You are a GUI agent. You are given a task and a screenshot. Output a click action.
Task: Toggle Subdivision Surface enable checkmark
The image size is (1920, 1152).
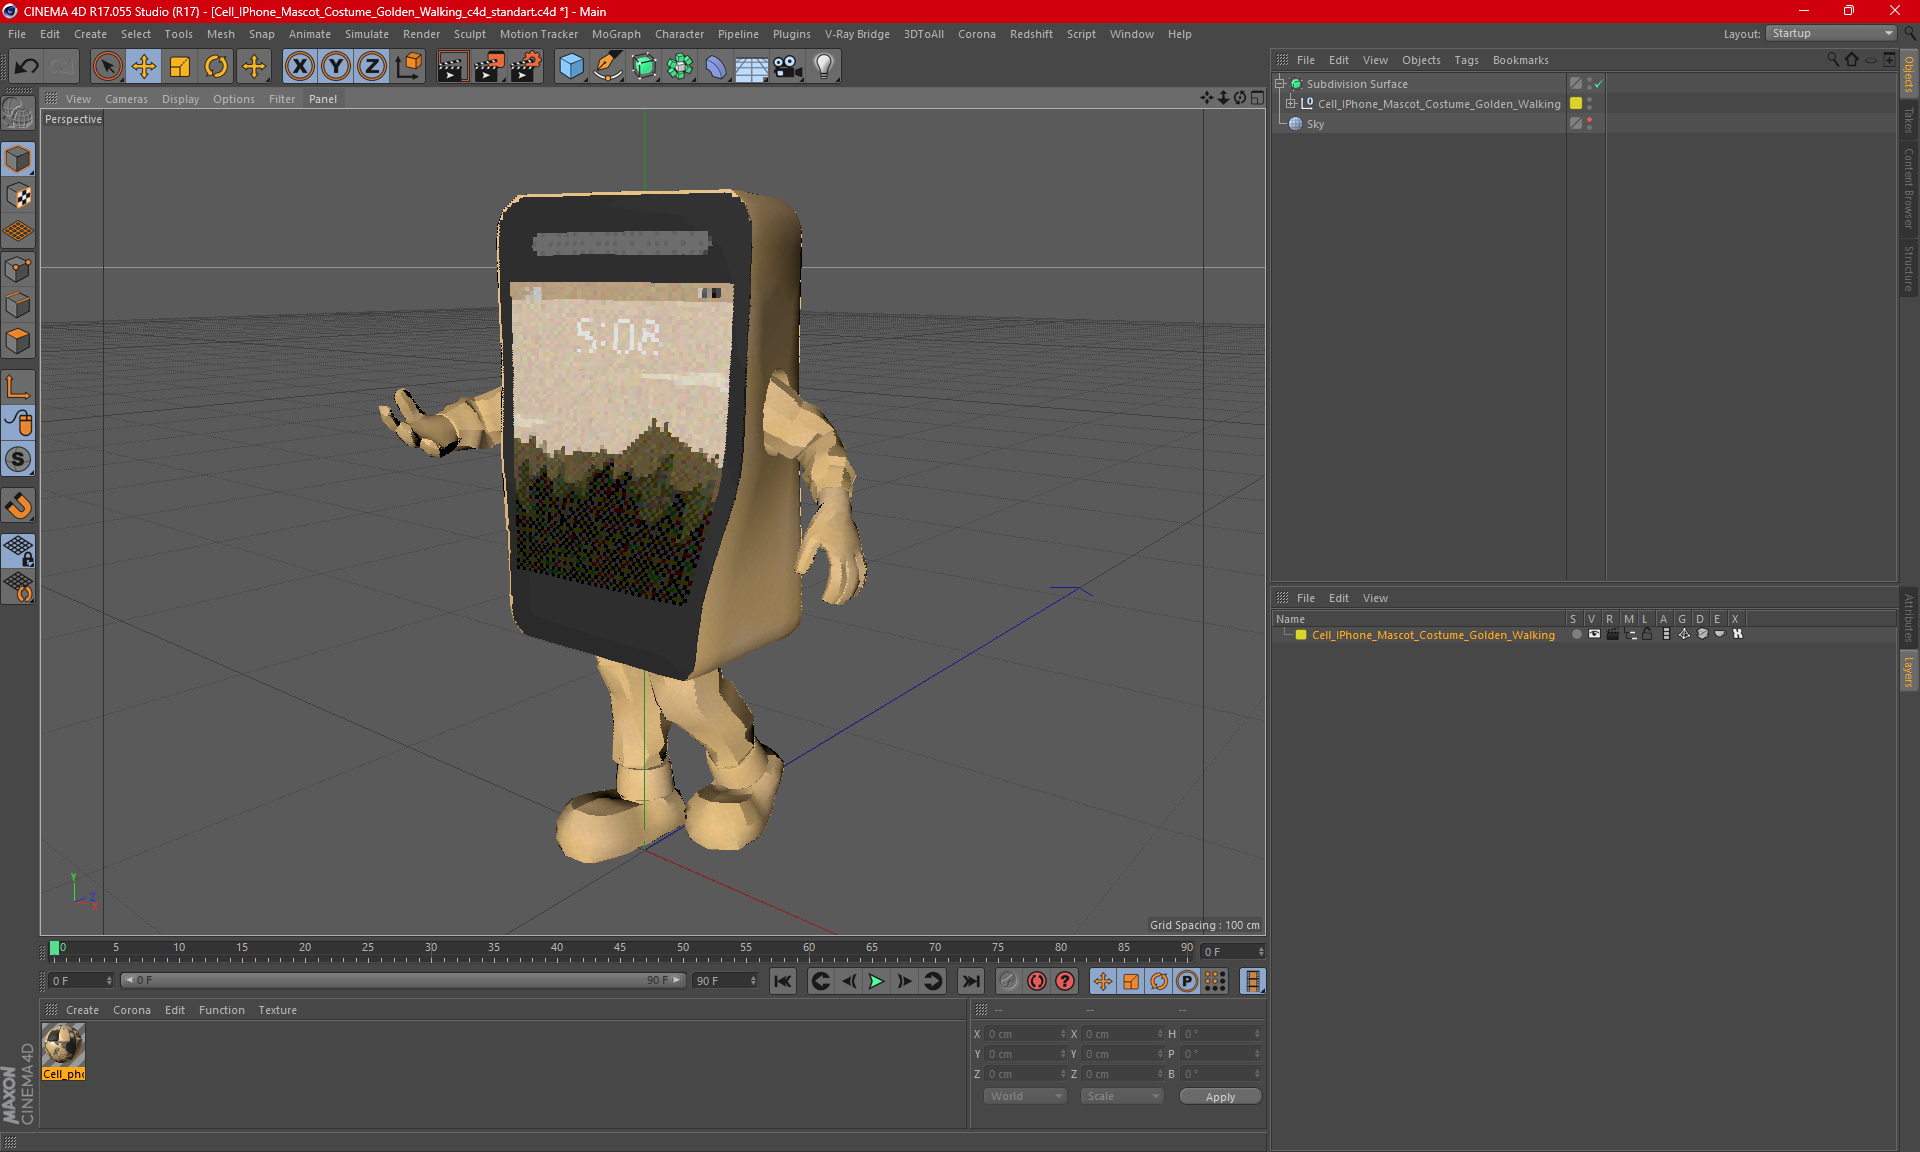[x=1598, y=84]
